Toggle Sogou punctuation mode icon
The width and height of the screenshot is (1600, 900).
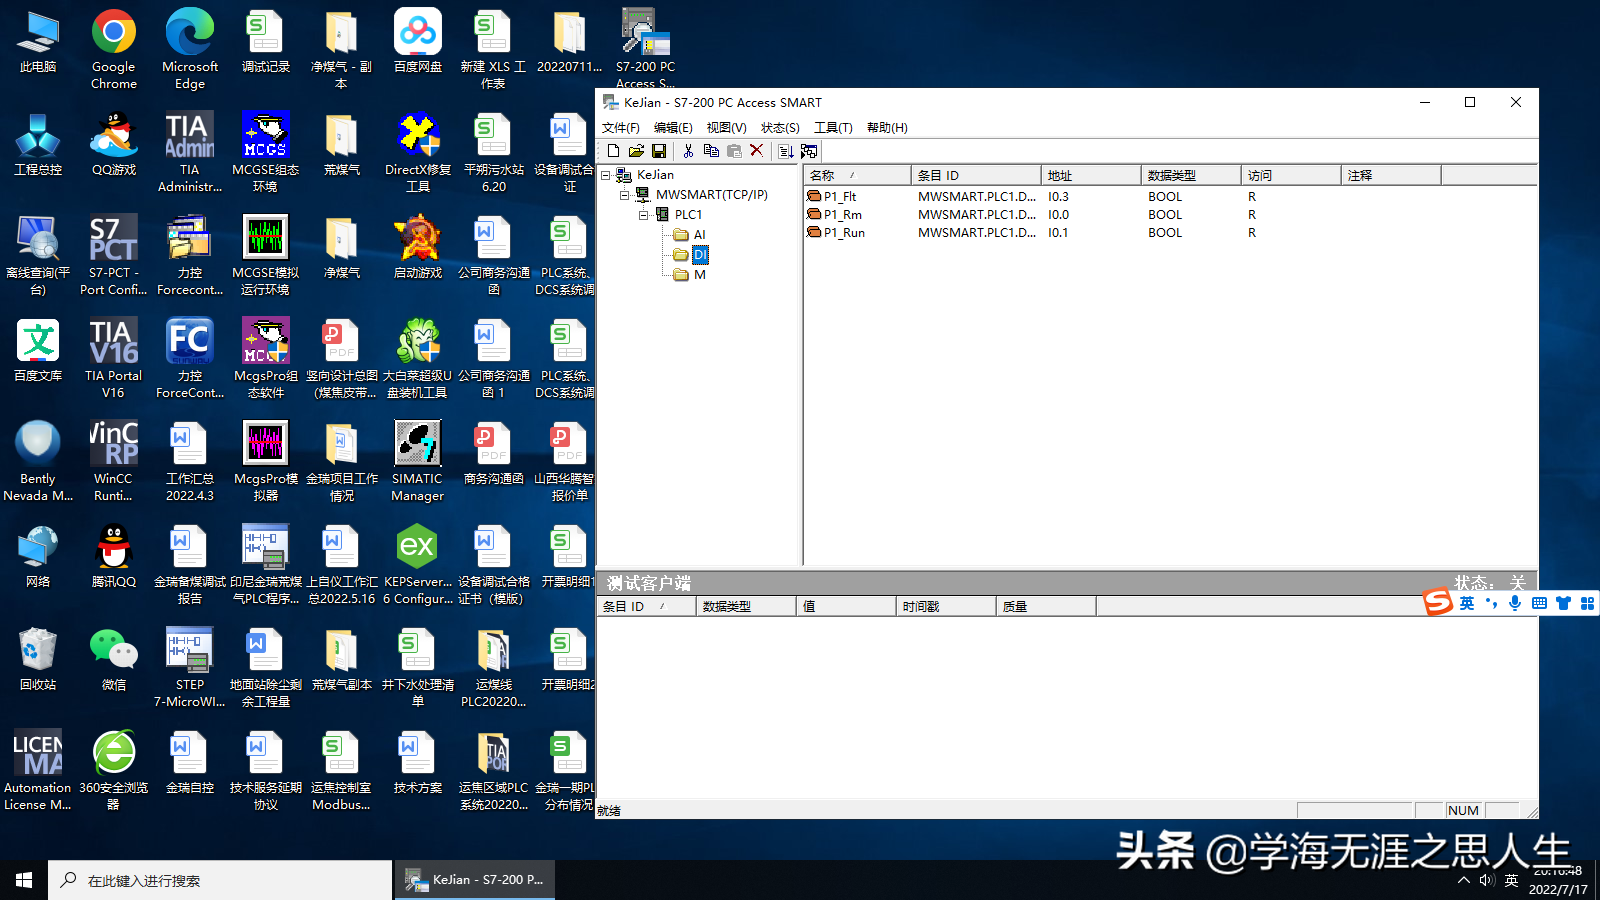pyautogui.click(x=1492, y=603)
